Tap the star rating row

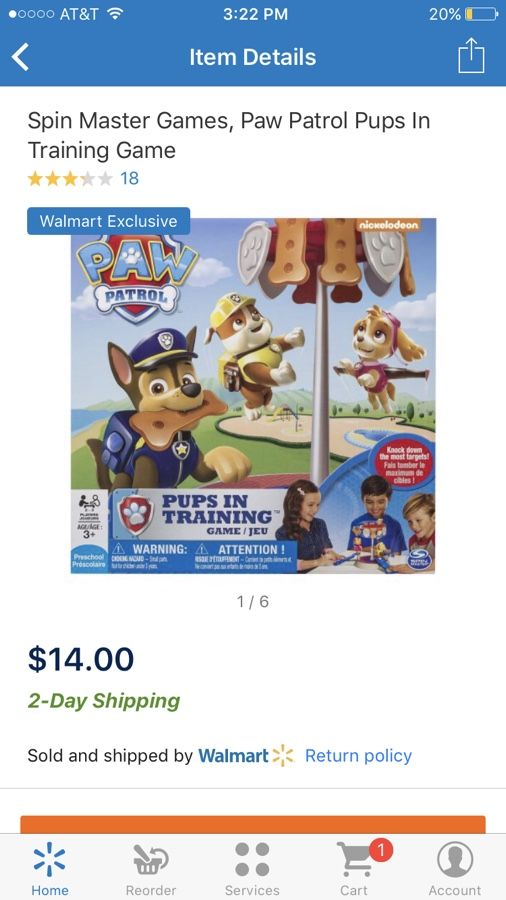[x=69, y=179]
